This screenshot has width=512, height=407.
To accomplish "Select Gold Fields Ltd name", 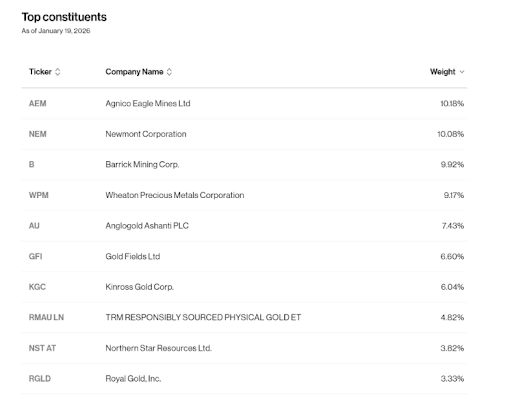I will (x=133, y=256).
